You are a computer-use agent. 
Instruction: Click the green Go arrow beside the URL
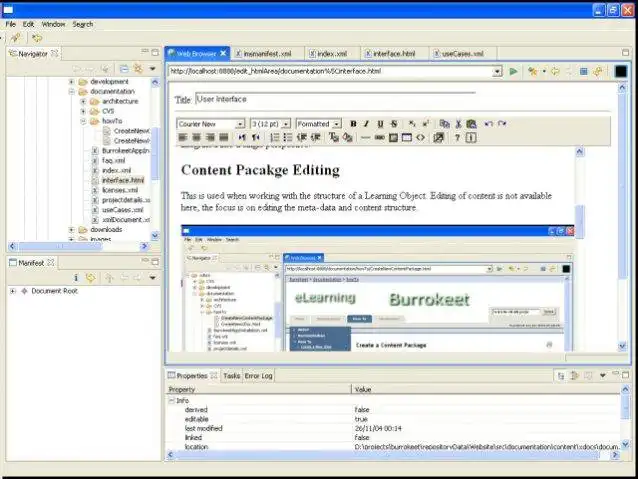[513, 72]
